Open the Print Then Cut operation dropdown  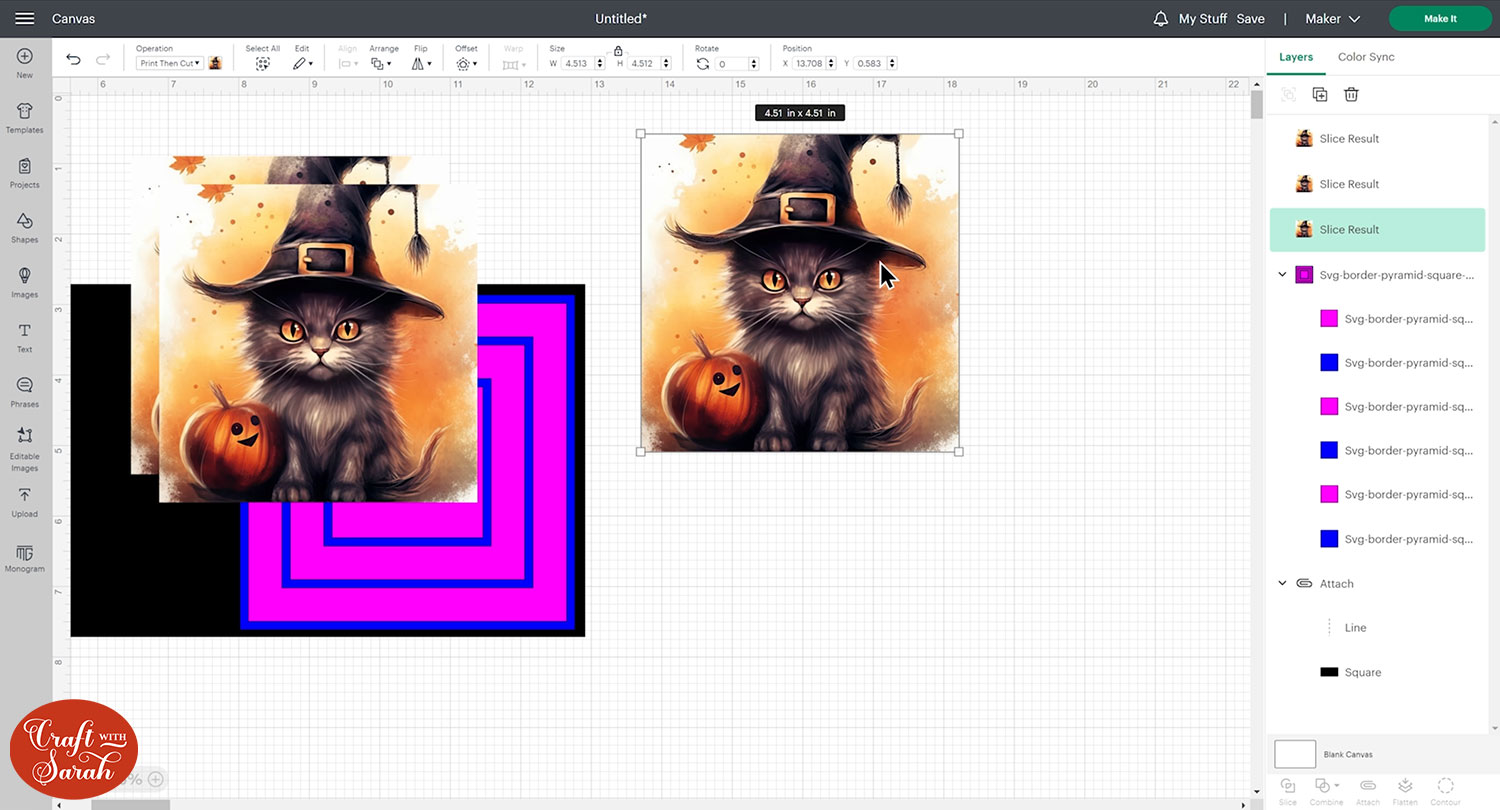pyautogui.click(x=169, y=62)
